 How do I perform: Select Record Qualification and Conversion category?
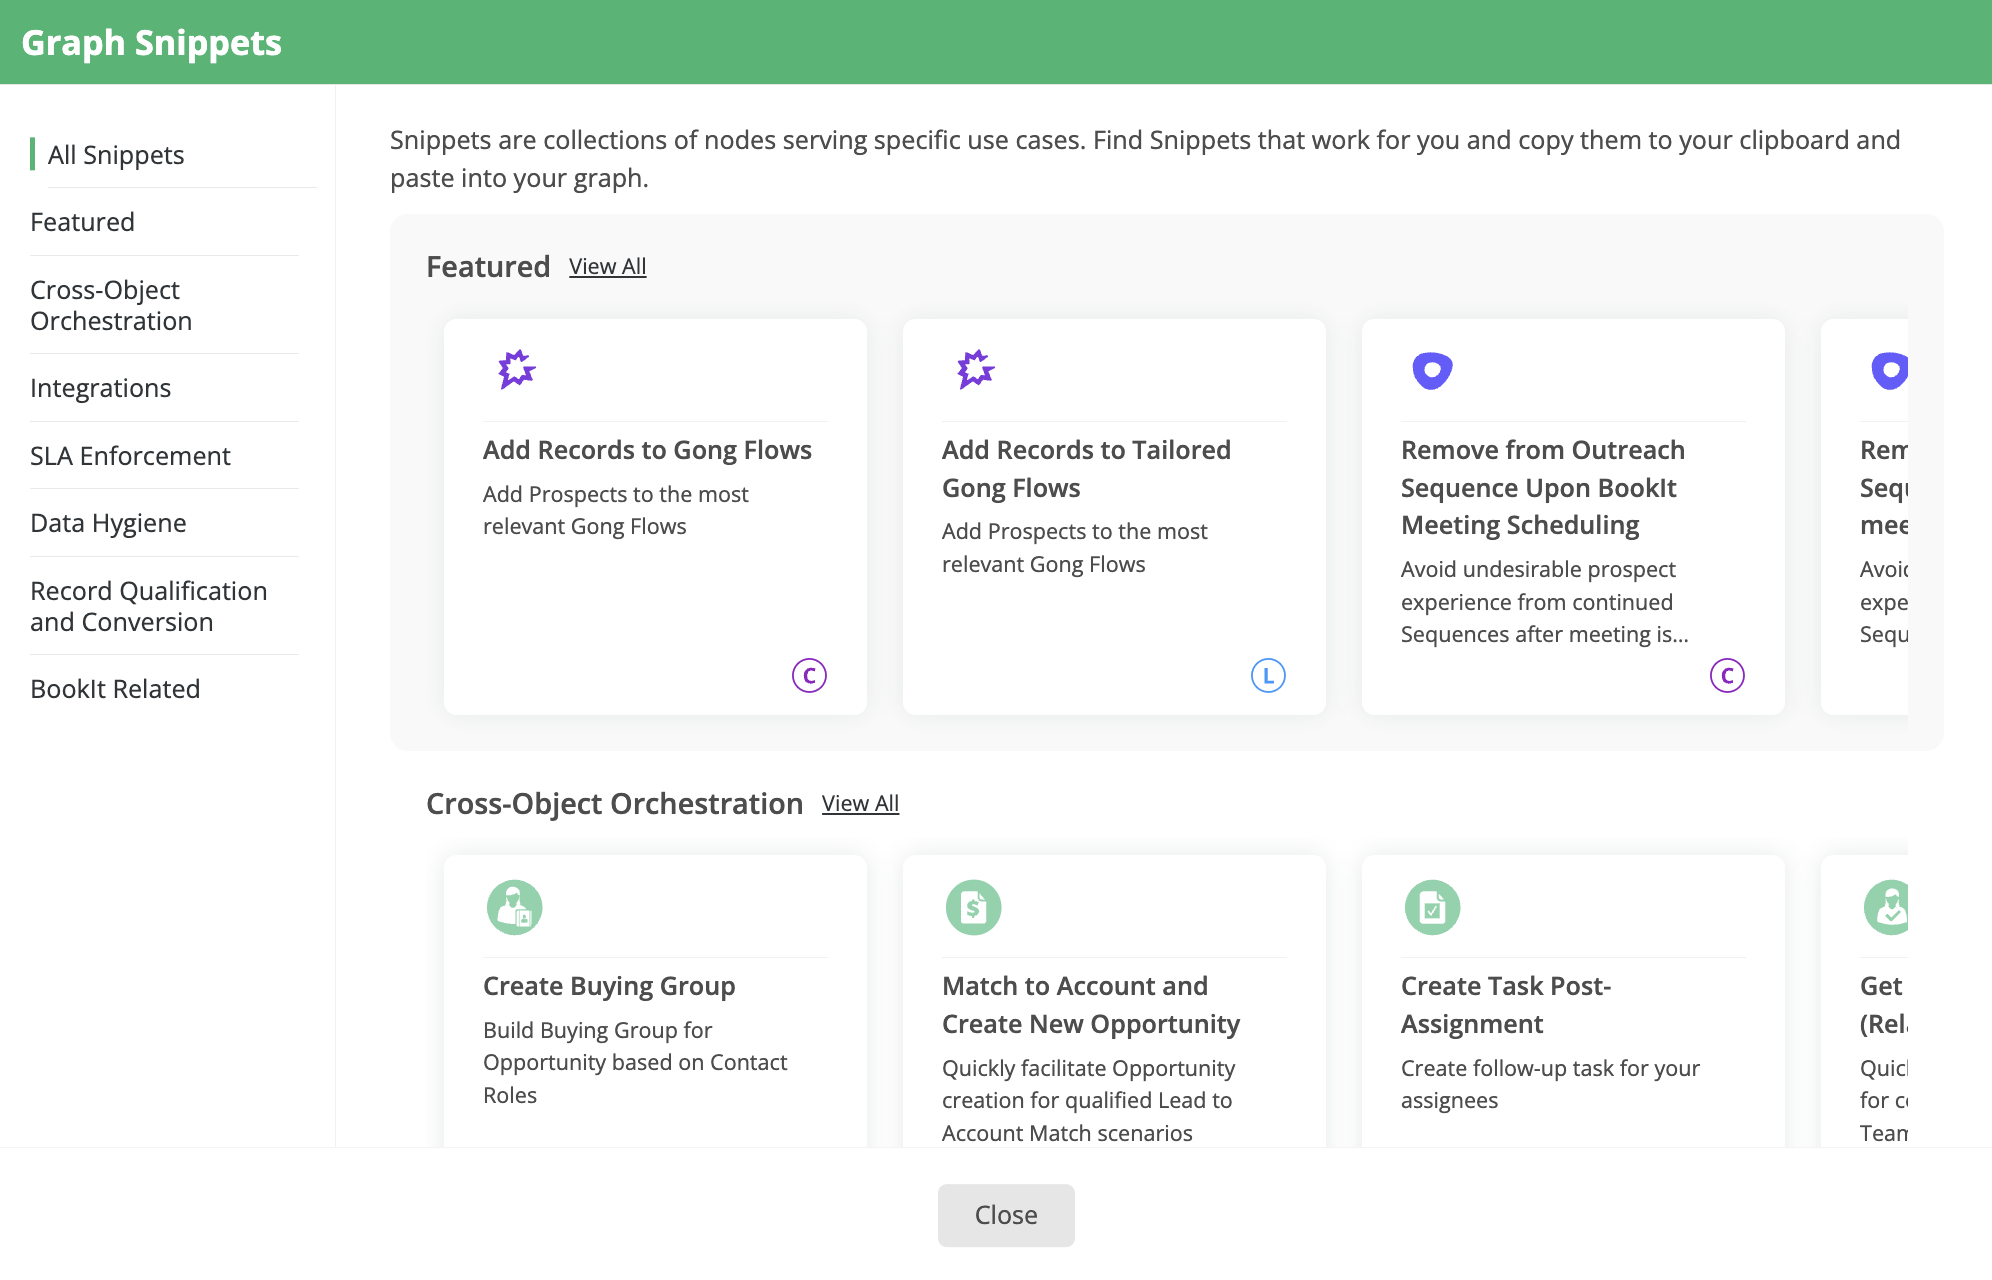point(149,606)
